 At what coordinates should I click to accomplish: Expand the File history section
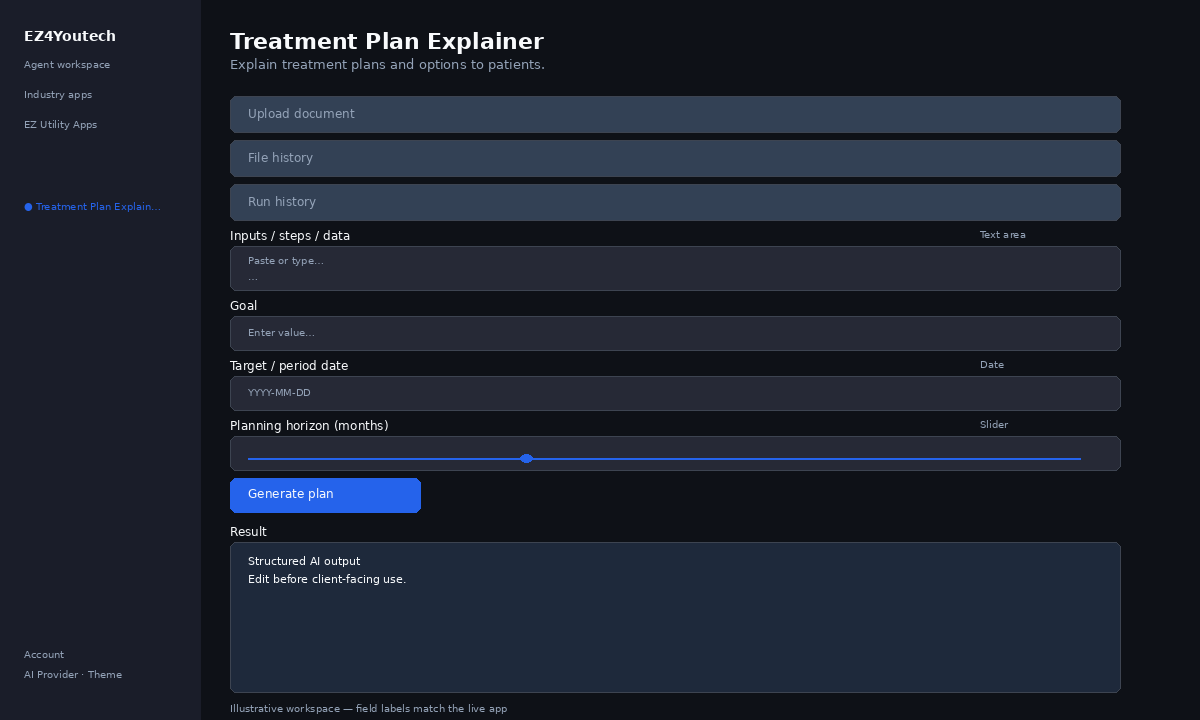pos(675,158)
